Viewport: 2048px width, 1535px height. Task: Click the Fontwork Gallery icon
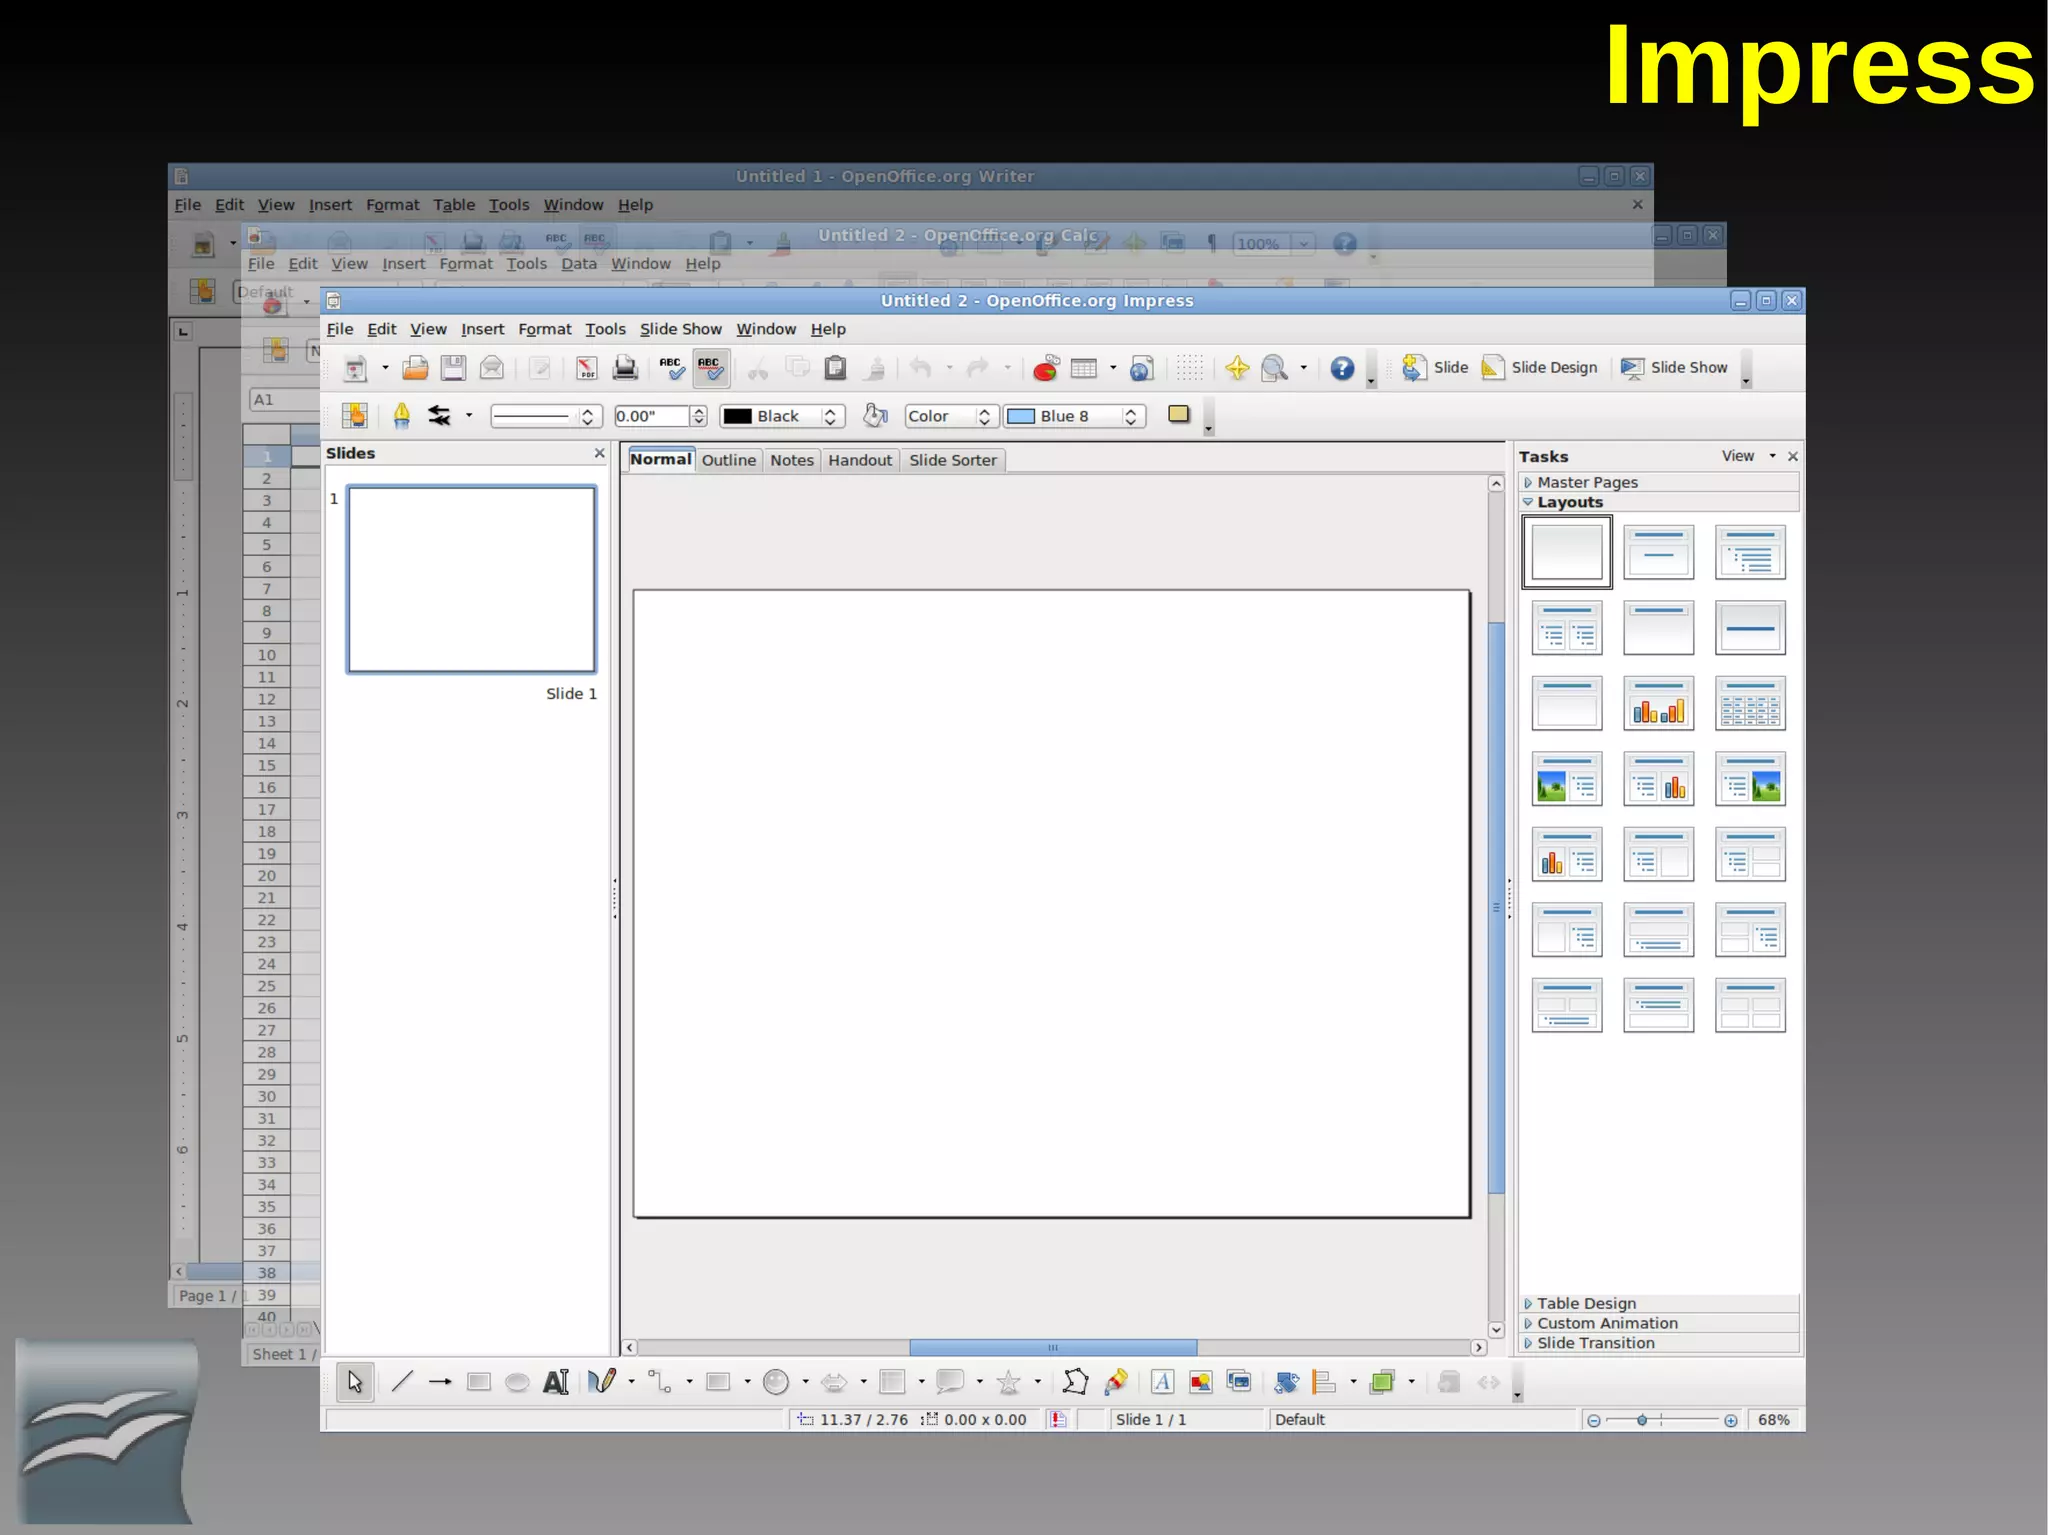(x=1162, y=1382)
